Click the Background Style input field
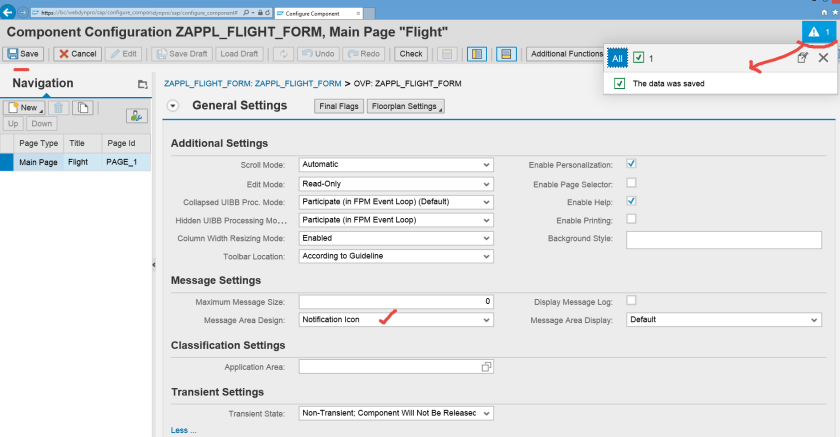Image resolution: width=840 pixels, height=437 pixels. coord(723,239)
